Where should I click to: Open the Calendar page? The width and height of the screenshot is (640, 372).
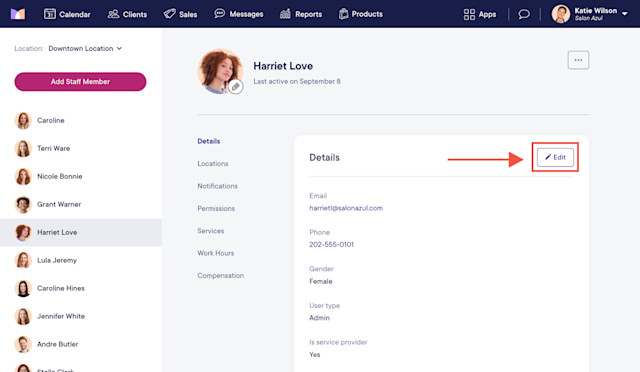67,14
